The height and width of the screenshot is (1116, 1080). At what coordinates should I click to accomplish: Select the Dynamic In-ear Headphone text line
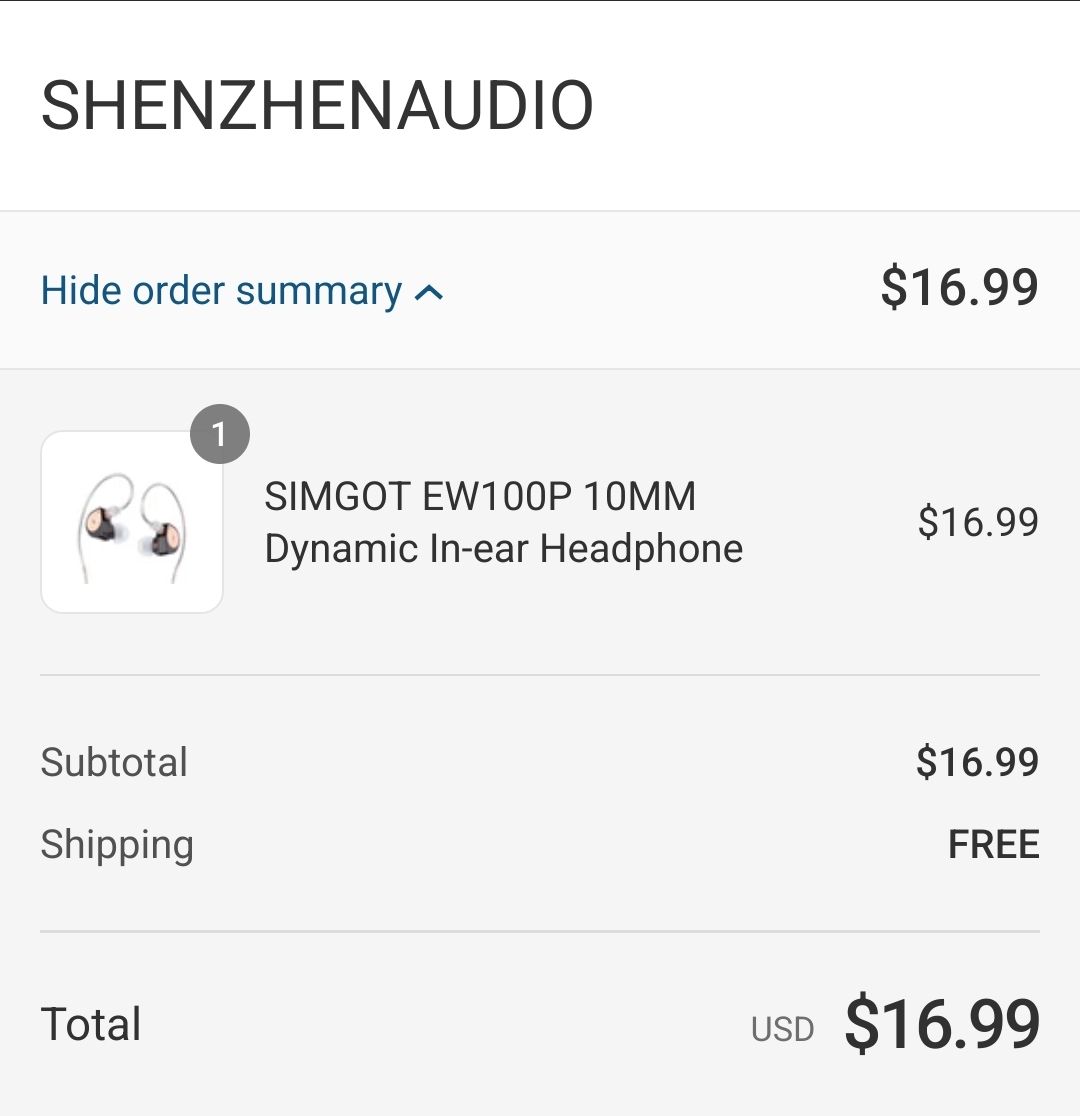[503, 548]
